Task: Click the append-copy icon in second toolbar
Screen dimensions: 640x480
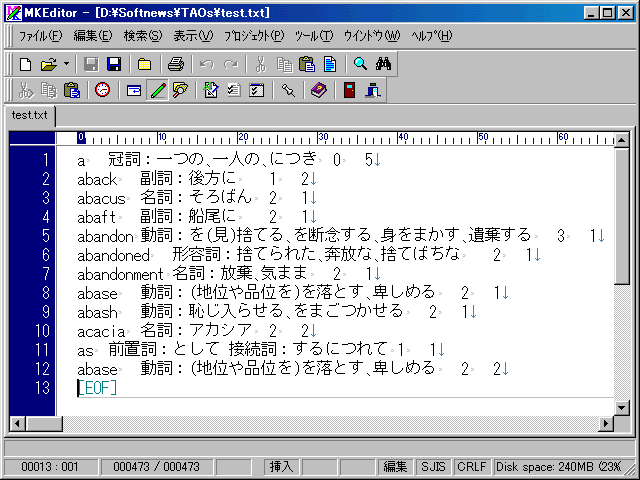Action: (49, 90)
